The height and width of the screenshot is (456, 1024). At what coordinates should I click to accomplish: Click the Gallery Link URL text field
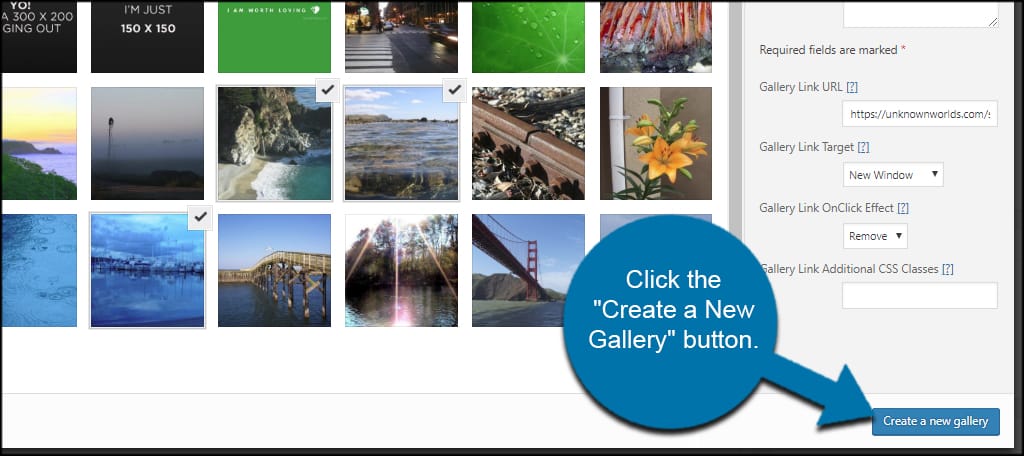[x=920, y=114]
